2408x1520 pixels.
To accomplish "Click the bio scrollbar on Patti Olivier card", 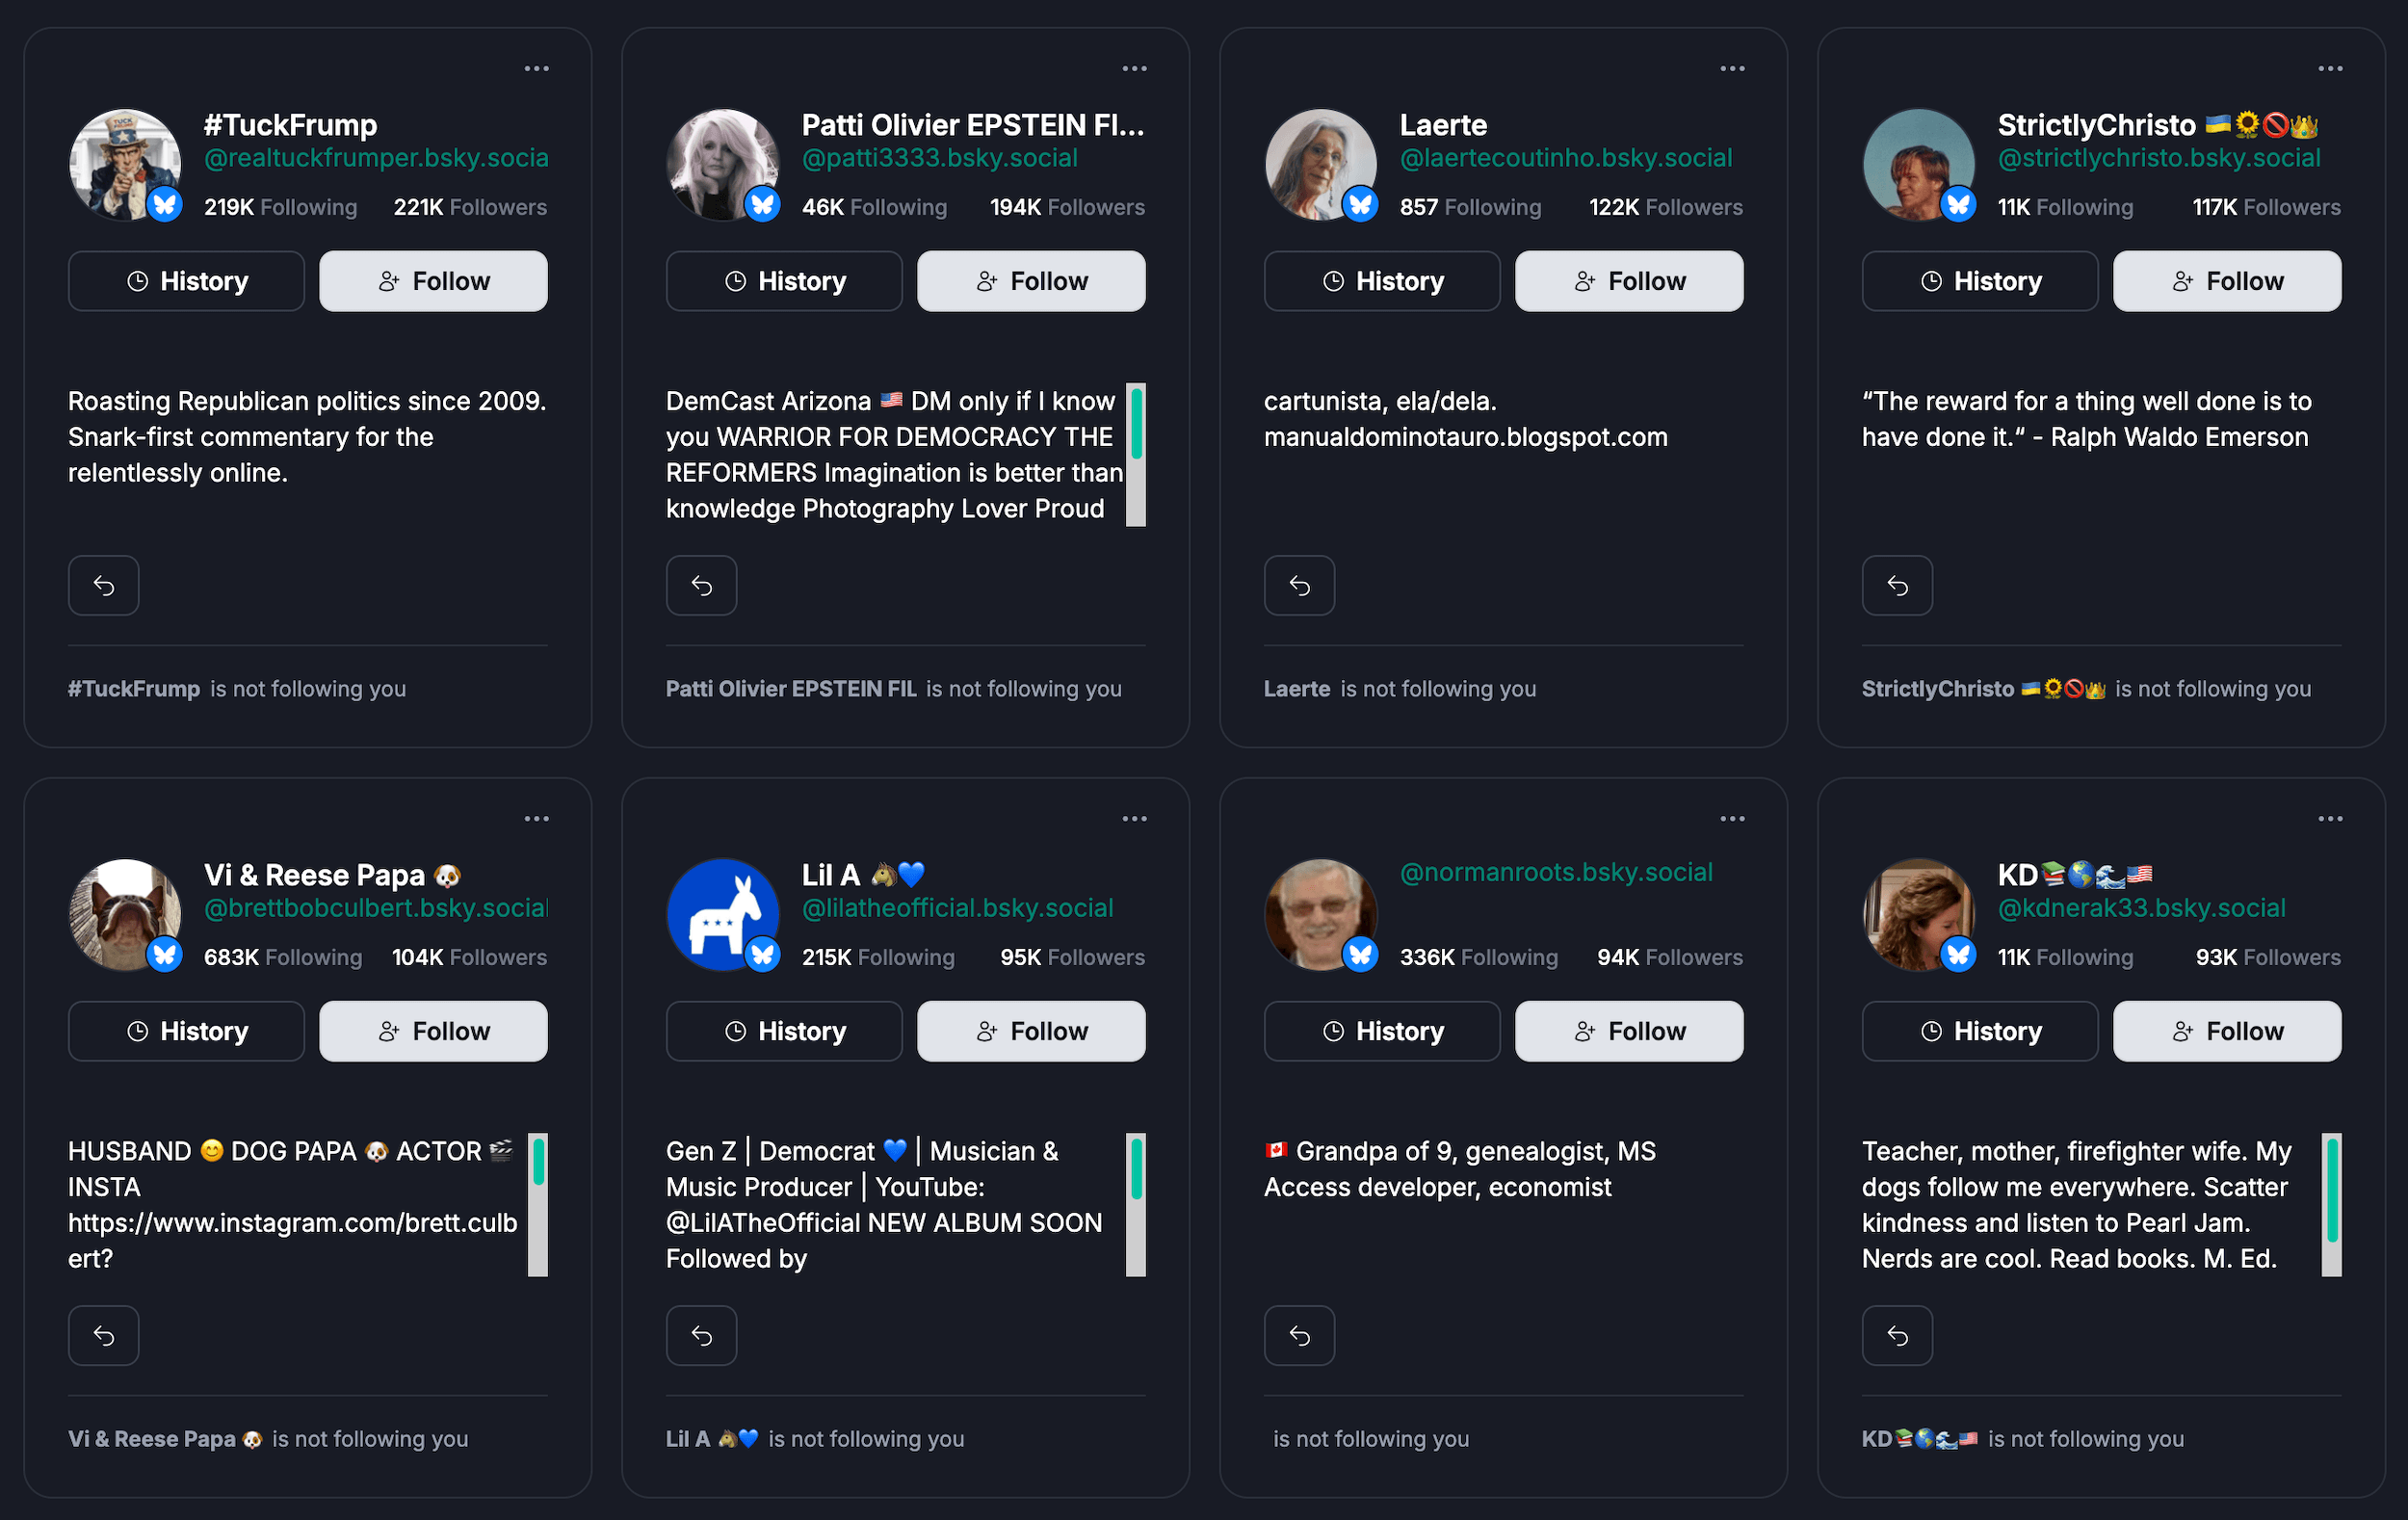I will [1136, 455].
